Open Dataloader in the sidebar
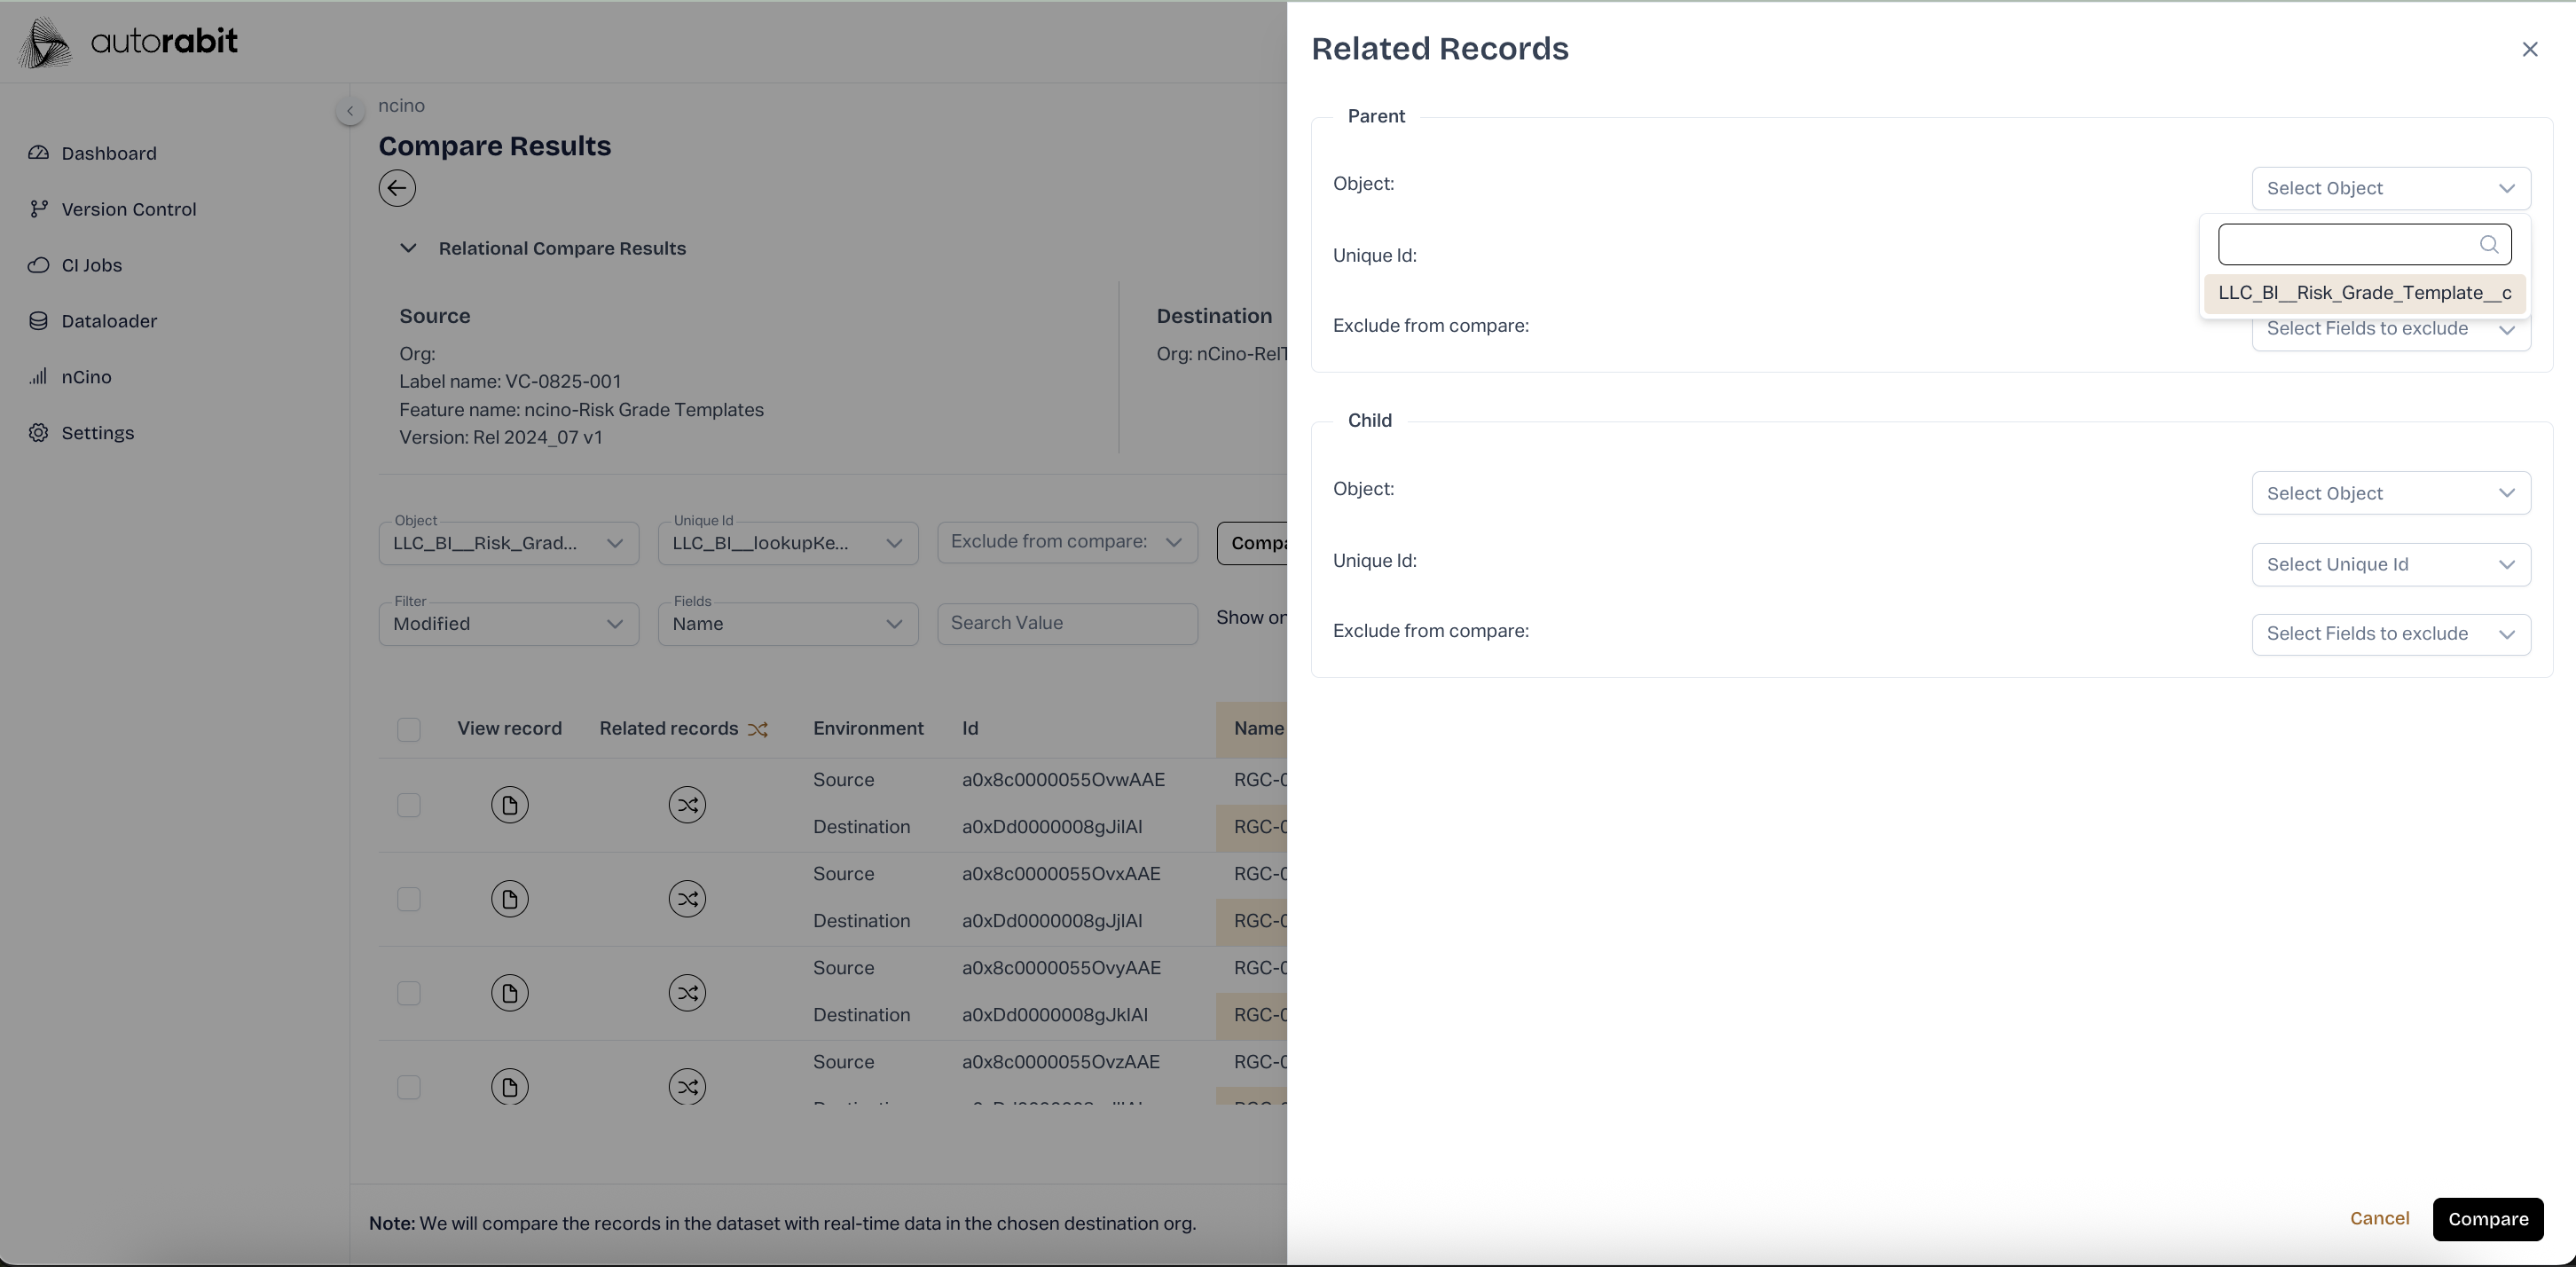Screen dimensions: 2576x1267 109,321
